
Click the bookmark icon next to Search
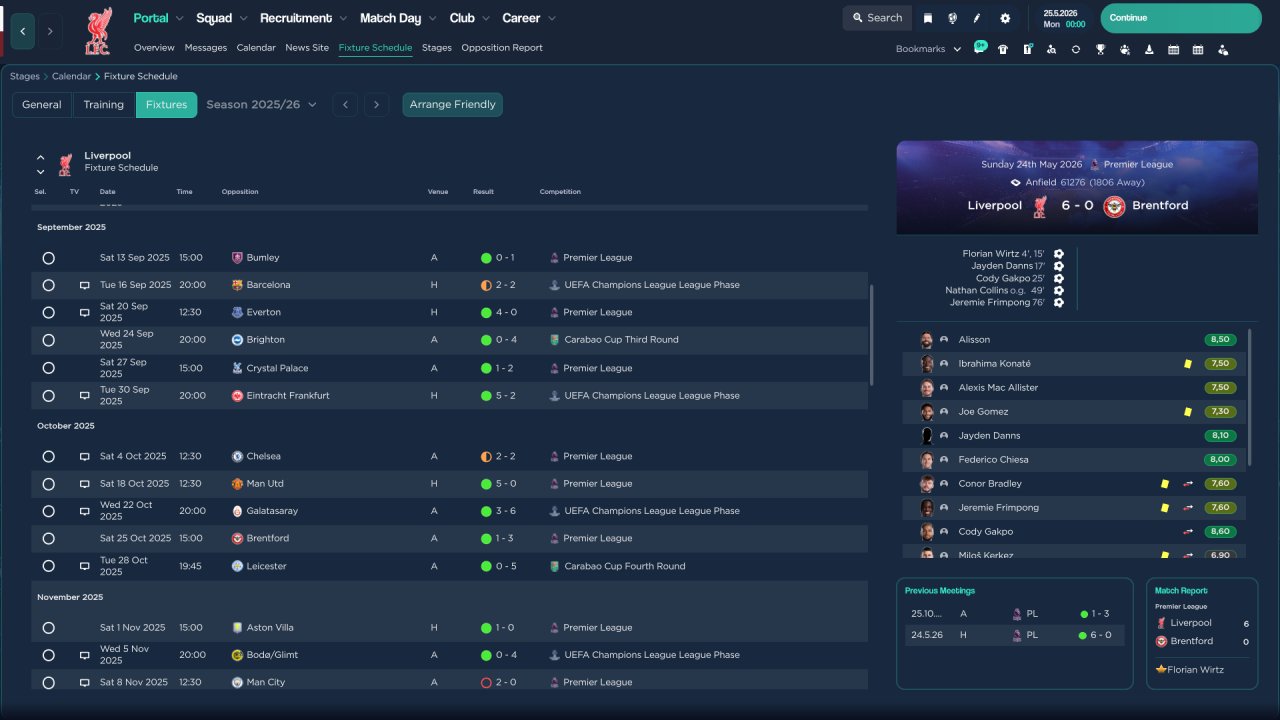pos(928,18)
